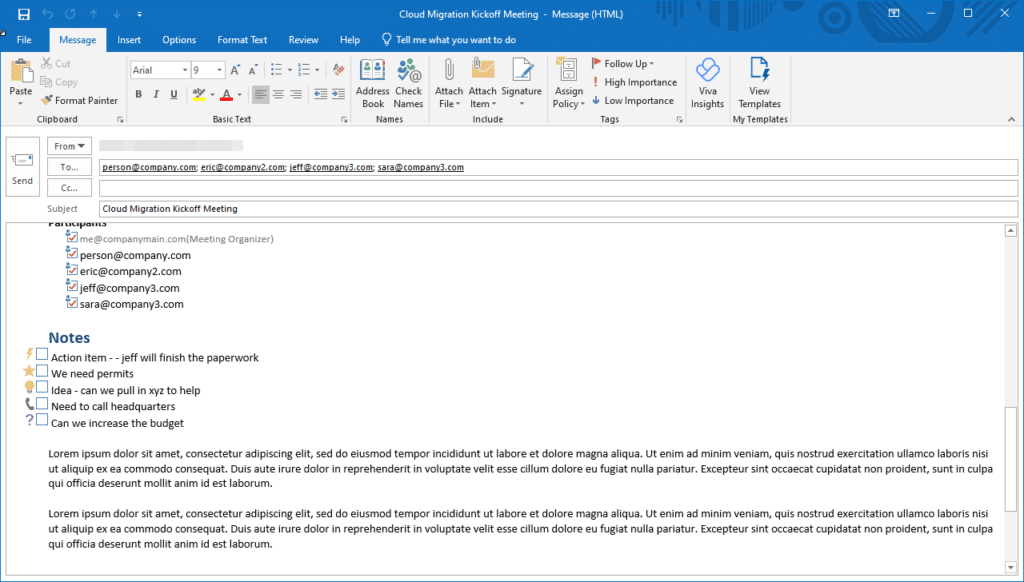Viewport: 1024px width, 582px height.
Task: Check the 'jeff will finish the paperwork' checkbox
Action: [x=42, y=355]
